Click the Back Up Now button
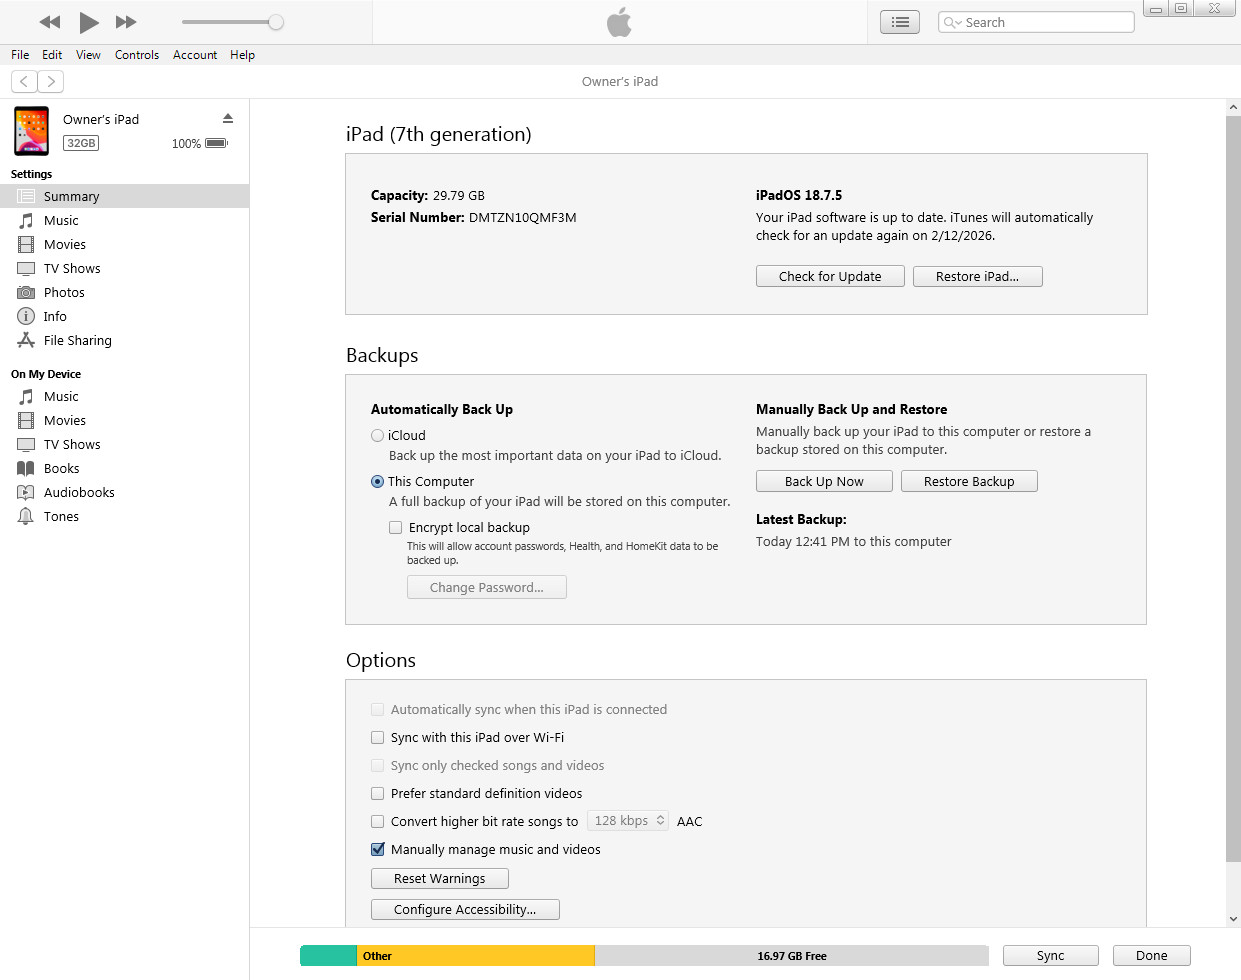This screenshot has width=1241, height=980. [x=824, y=481]
